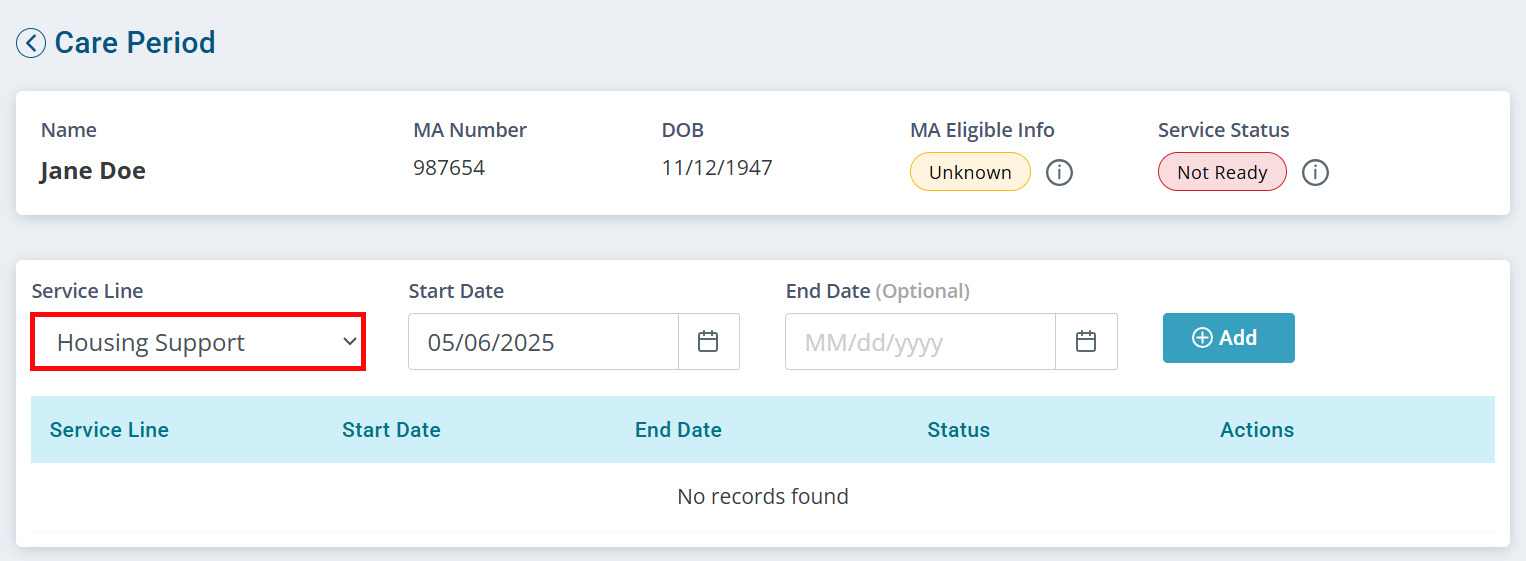This screenshot has width=1526, height=561.
Task: Click the Unknown eligibility badge
Action: (x=970, y=172)
